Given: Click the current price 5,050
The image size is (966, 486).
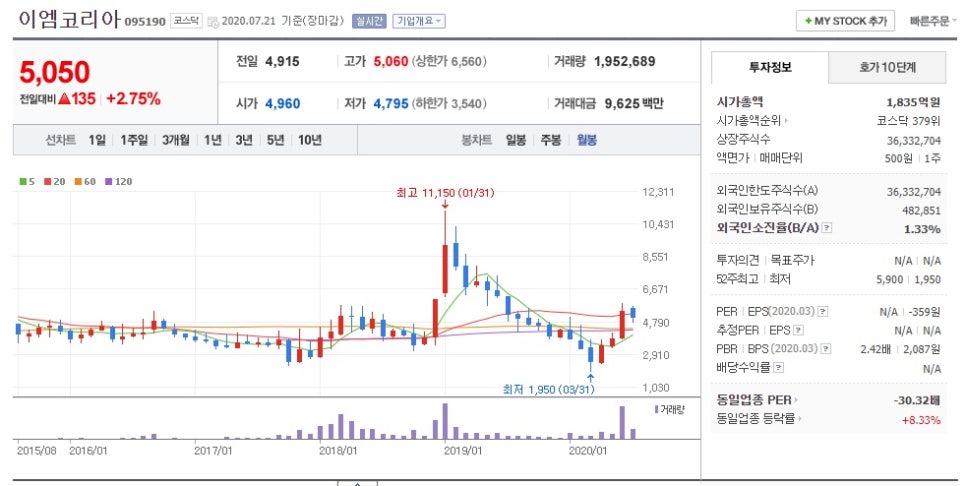Looking at the screenshot, I should [x=55, y=73].
